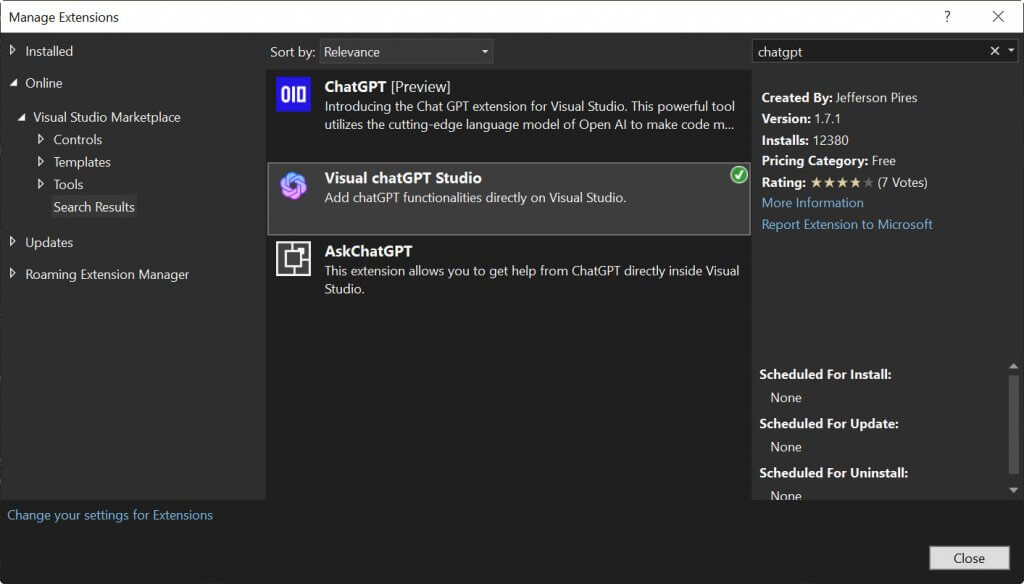The width and height of the screenshot is (1024, 584).
Task: Select Search Results in the tree
Action: (94, 207)
